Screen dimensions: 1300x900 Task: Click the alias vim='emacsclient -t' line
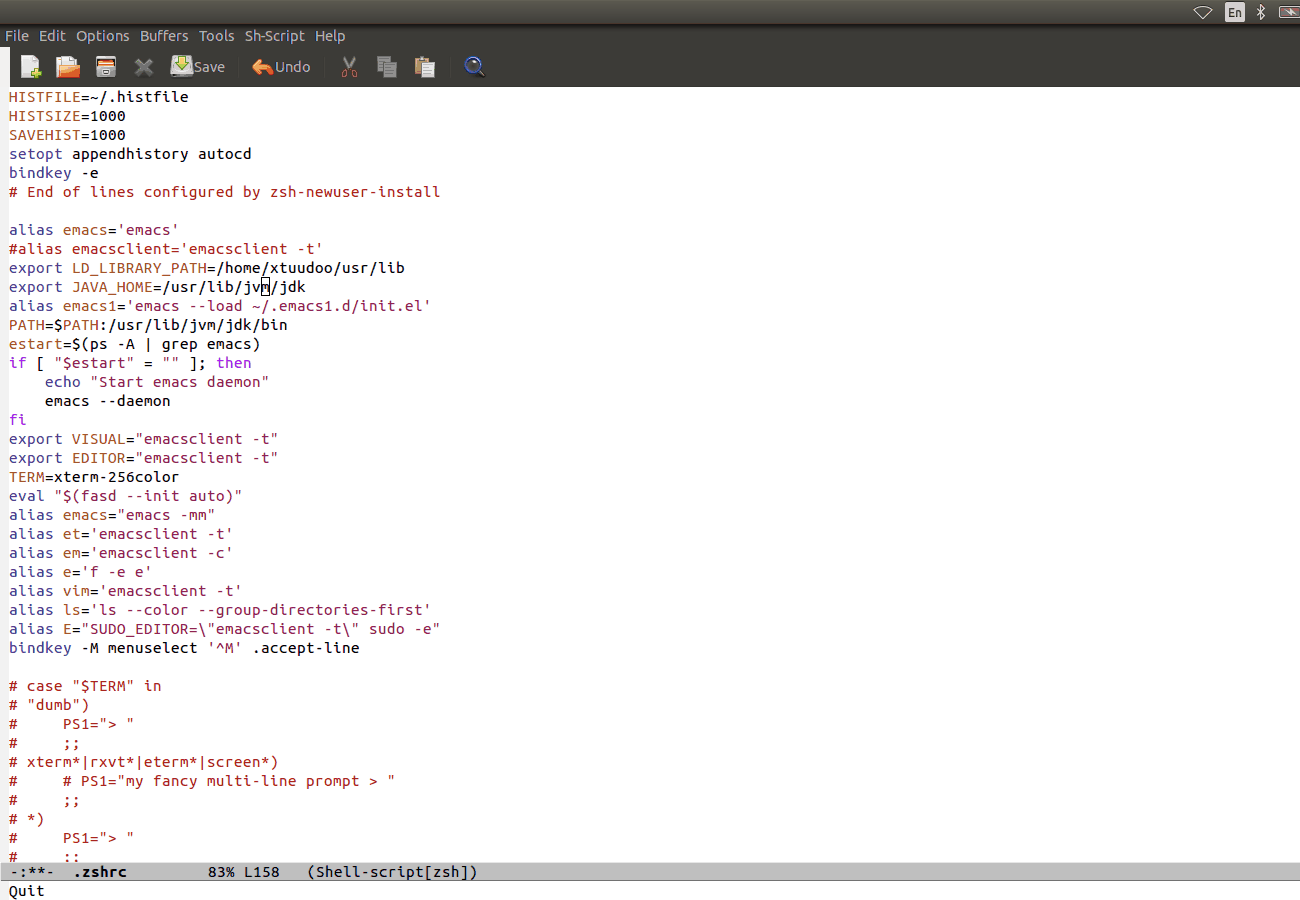pyautogui.click(x=126, y=591)
